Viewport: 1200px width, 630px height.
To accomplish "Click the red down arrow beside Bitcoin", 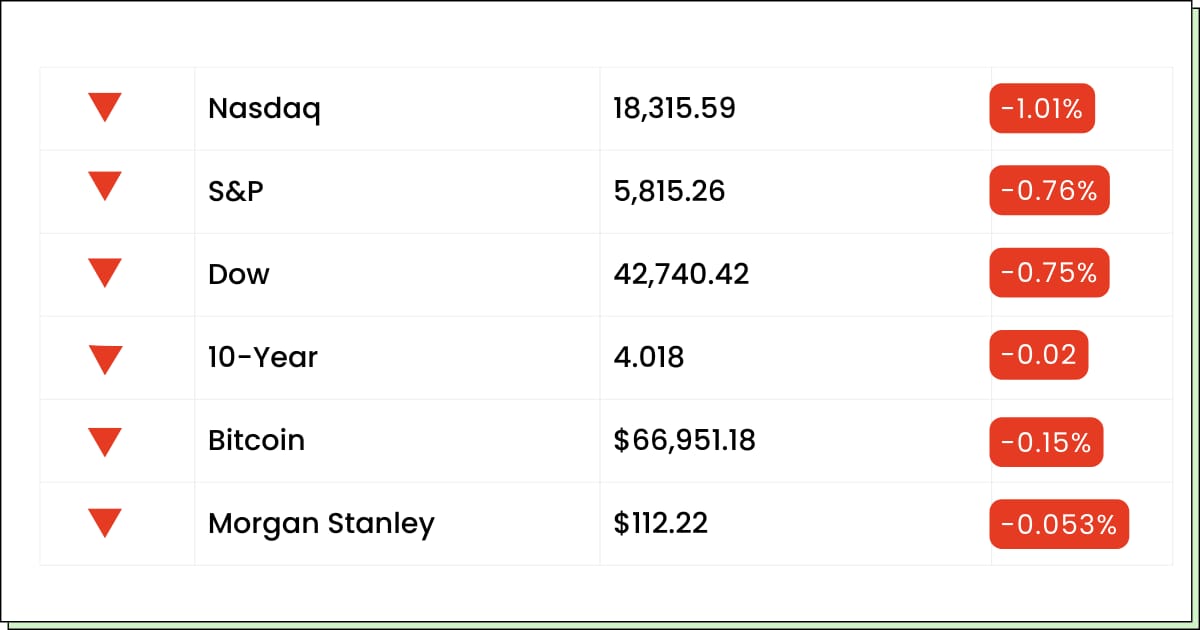I will (x=105, y=440).
